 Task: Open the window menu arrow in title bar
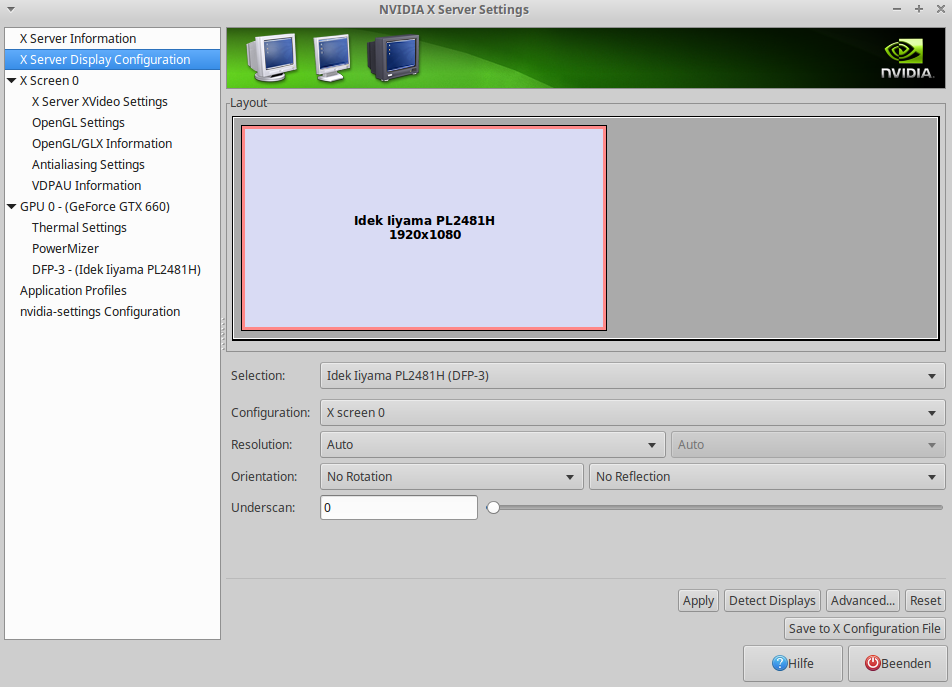11,9
